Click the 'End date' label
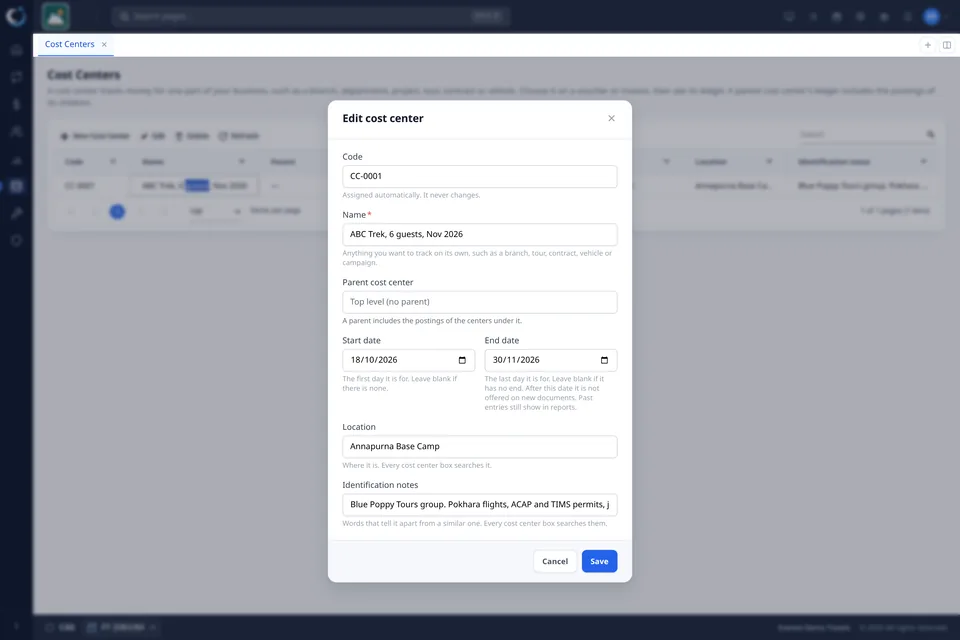This screenshot has width=960, height=640. tap(501, 341)
